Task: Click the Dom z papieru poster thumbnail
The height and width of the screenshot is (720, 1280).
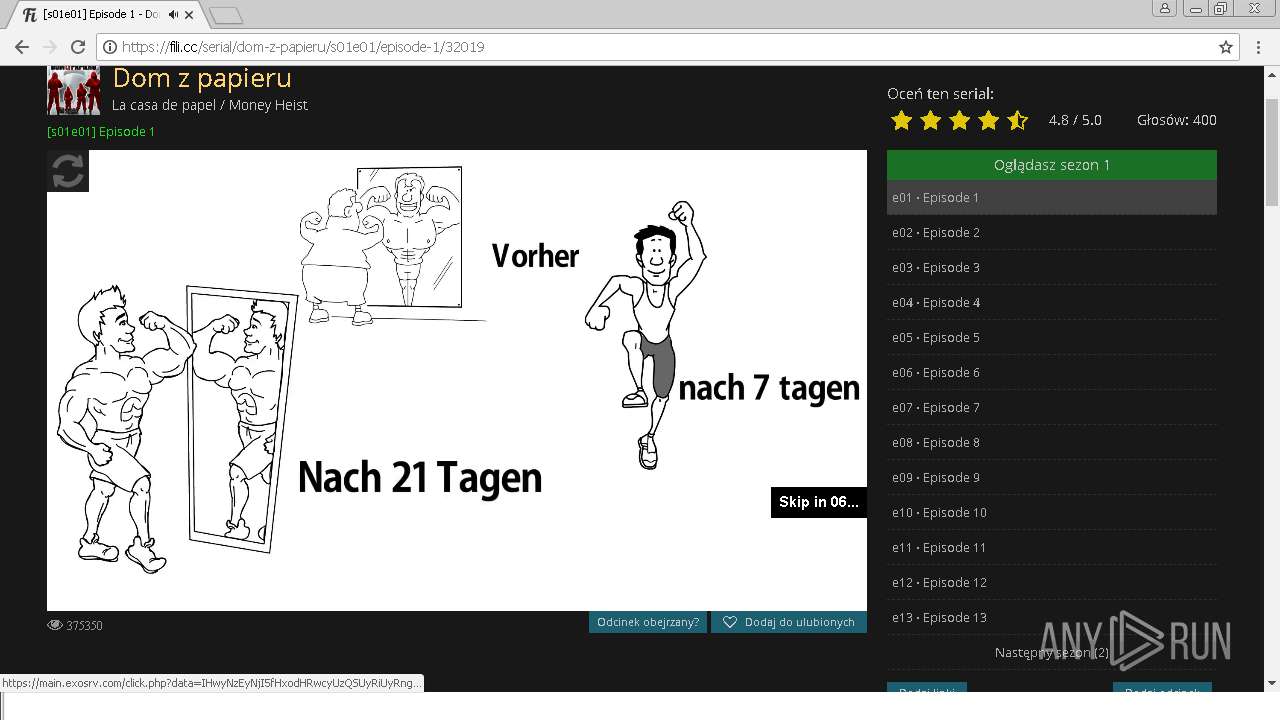Action: tap(74, 91)
